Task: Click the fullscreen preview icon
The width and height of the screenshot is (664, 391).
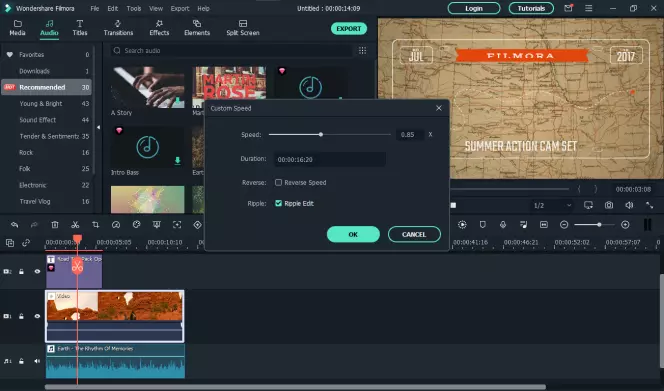Action: pyautogui.click(x=649, y=205)
